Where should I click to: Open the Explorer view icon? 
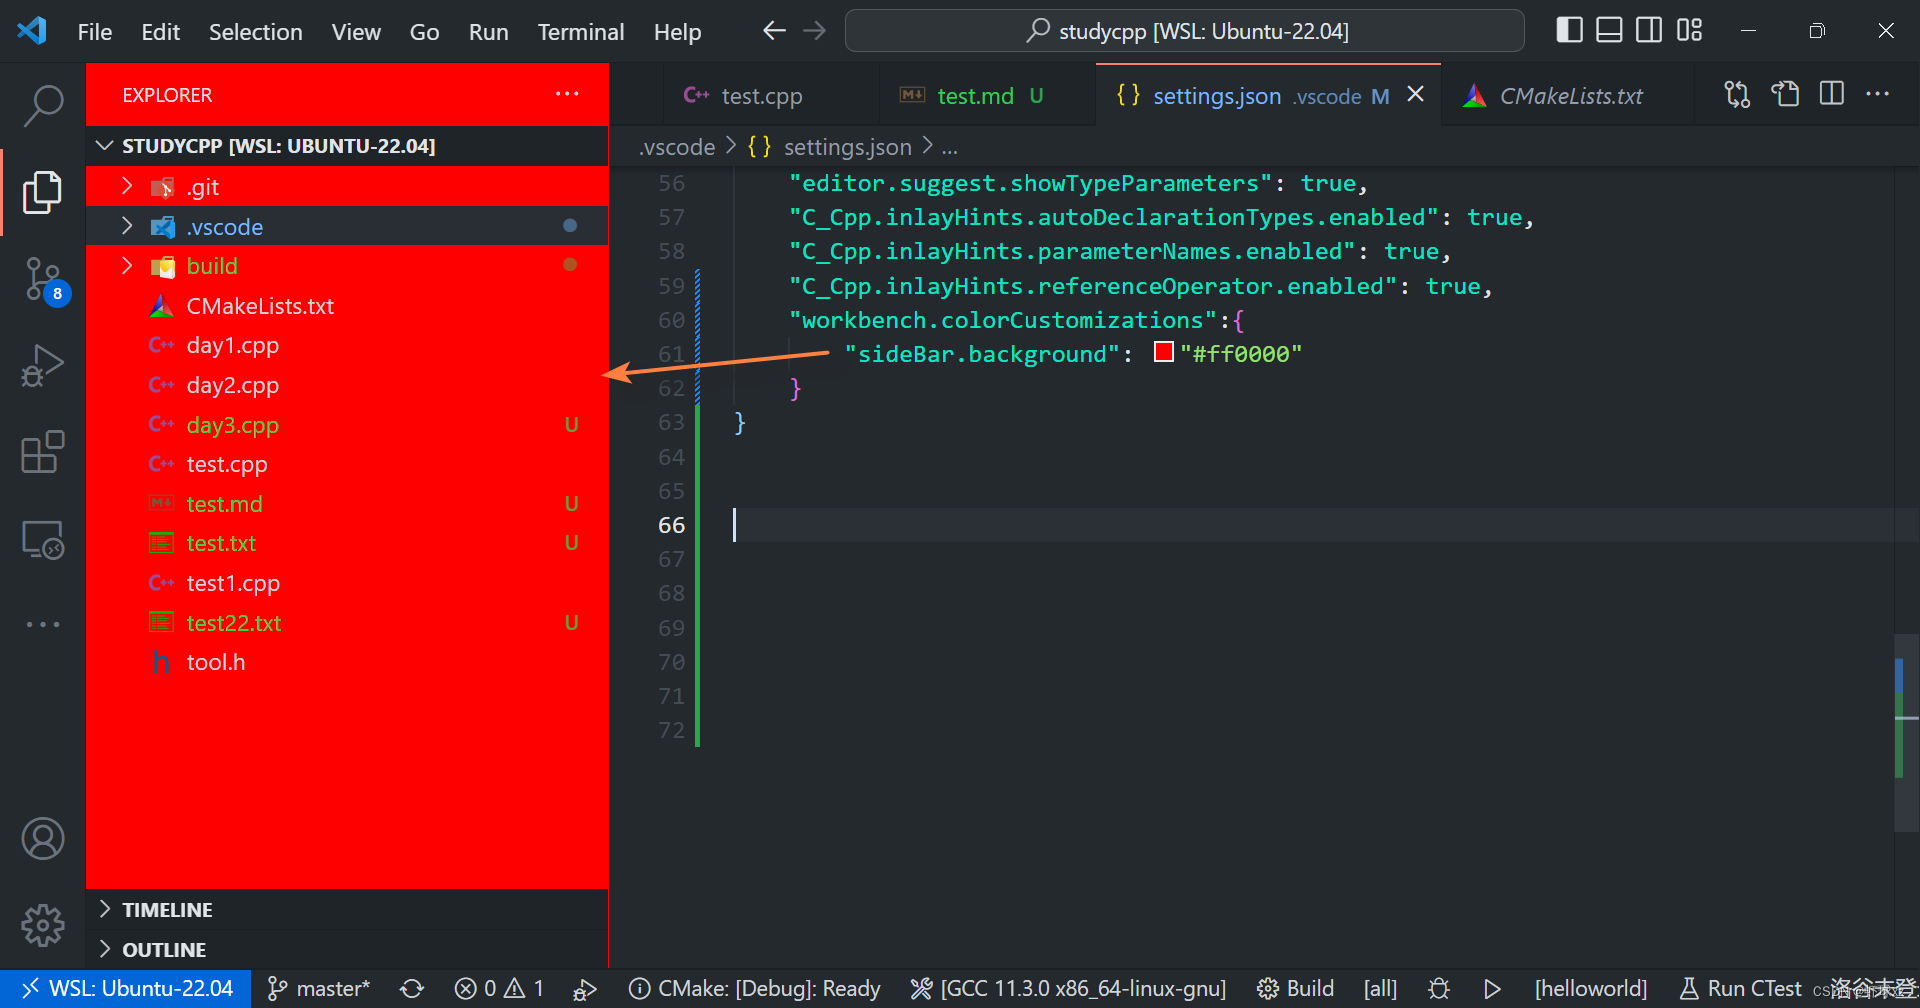[43, 192]
